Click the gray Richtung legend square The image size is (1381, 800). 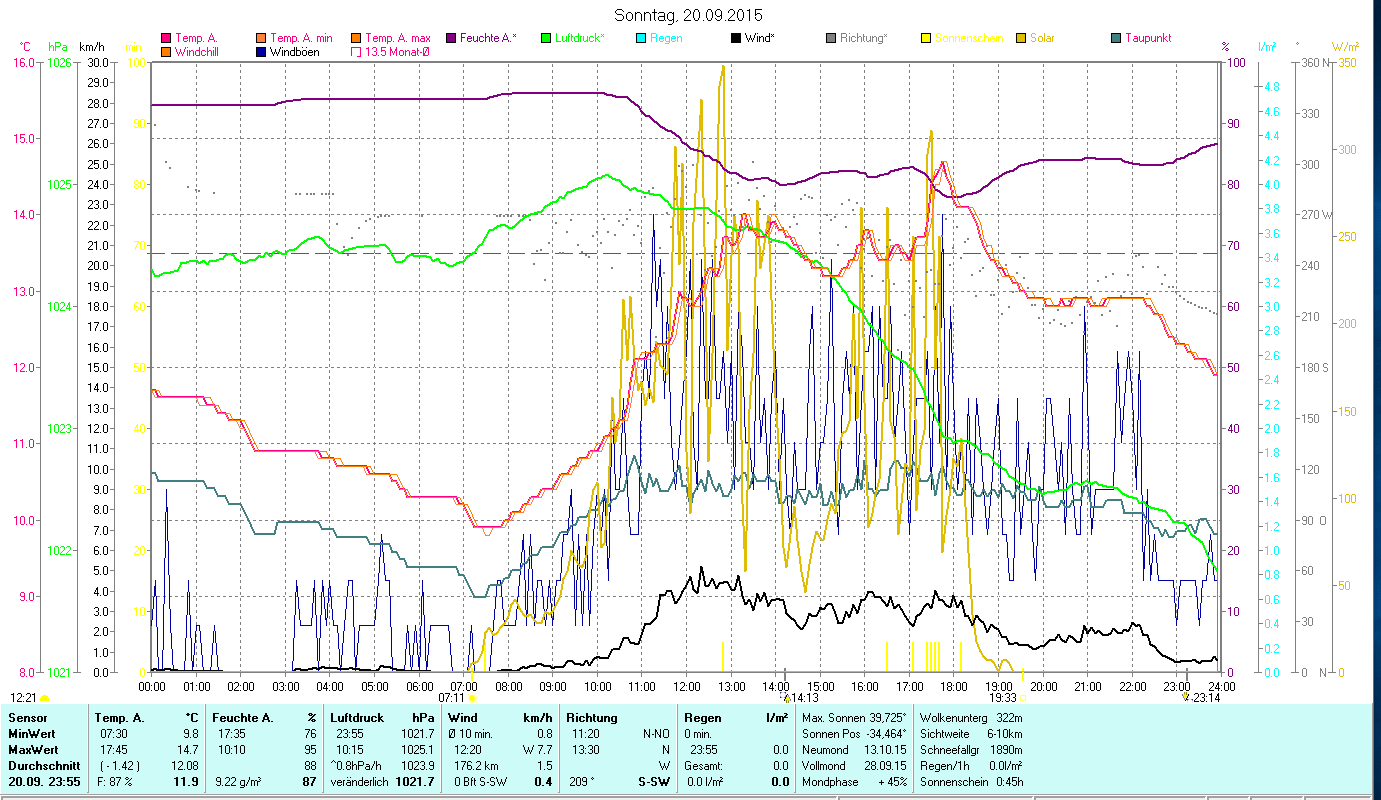(831, 38)
